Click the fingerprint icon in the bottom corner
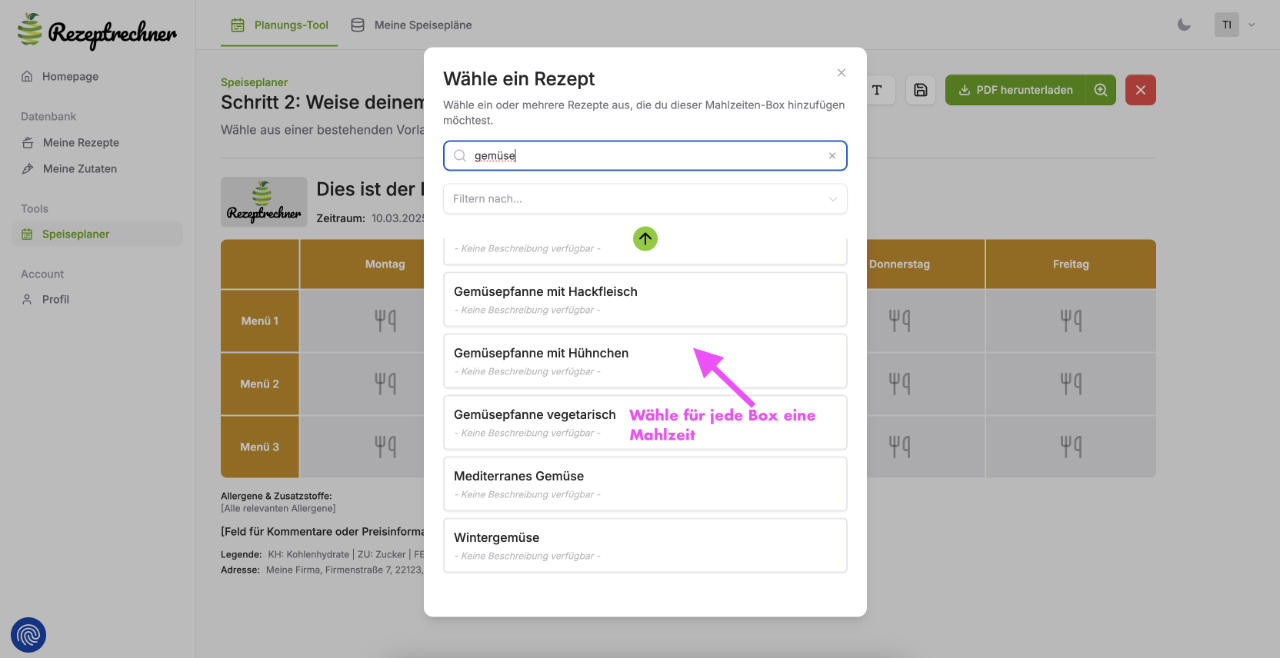Image resolution: width=1280 pixels, height=658 pixels. point(28,635)
